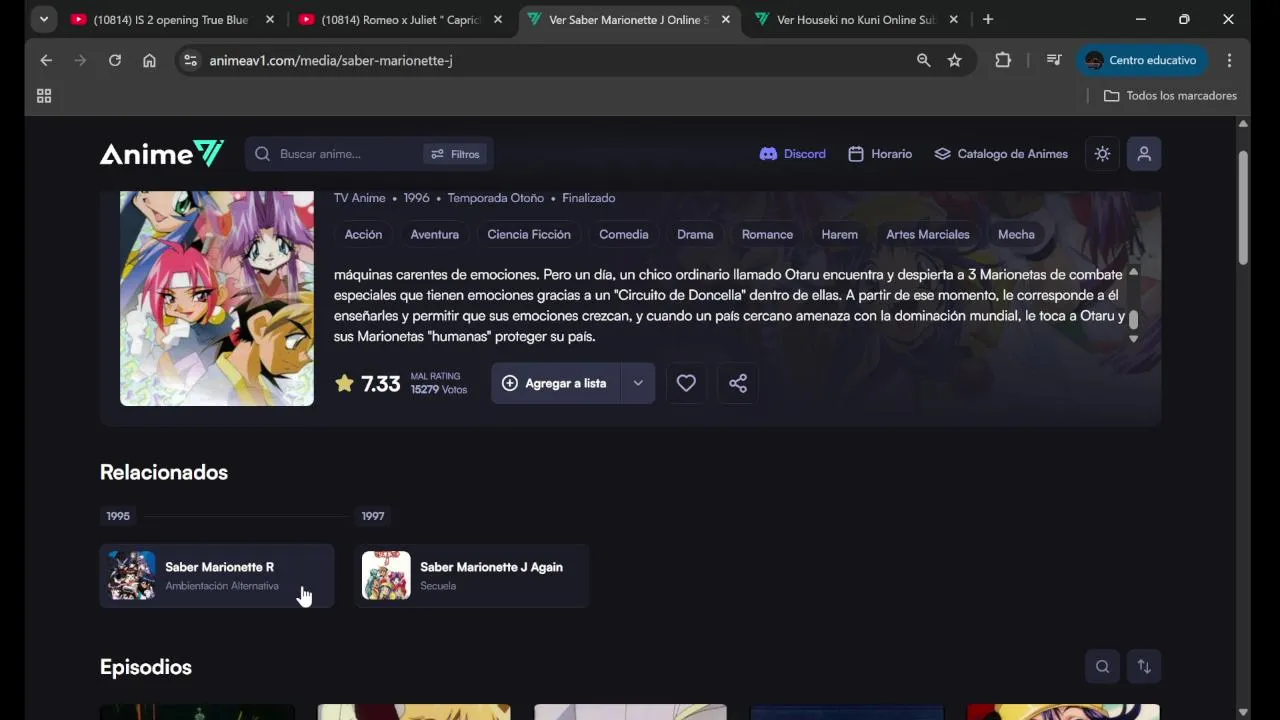Screen dimensions: 1280x720
Task: Click the Saber Marionette J cover poster
Action: 217,298
